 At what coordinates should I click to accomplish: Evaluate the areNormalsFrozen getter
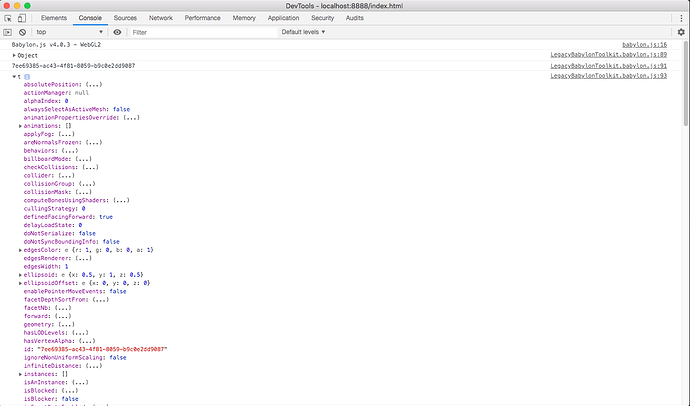[94, 143]
